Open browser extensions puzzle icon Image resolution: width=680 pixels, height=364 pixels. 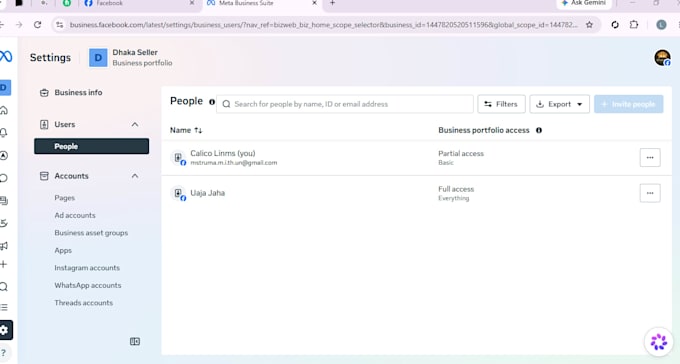point(634,25)
